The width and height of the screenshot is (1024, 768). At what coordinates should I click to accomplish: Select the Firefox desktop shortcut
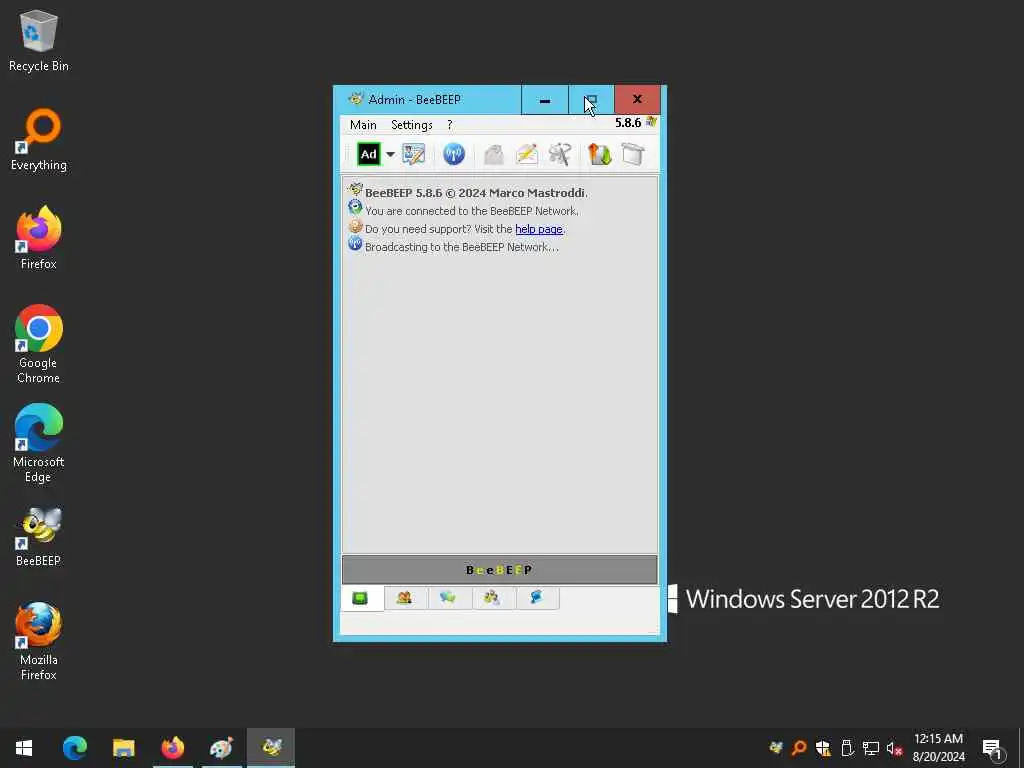(x=39, y=238)
